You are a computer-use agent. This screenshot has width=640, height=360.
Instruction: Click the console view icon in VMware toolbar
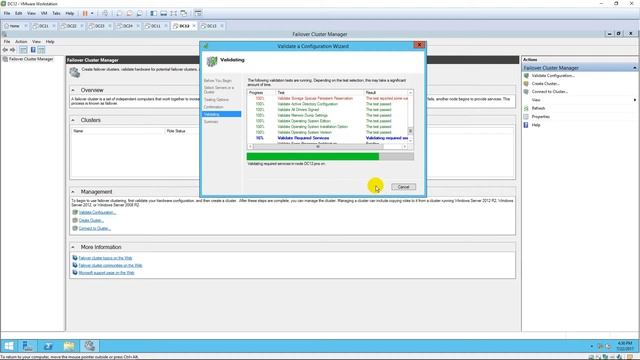pyautogui.click(x=198, y=13)
